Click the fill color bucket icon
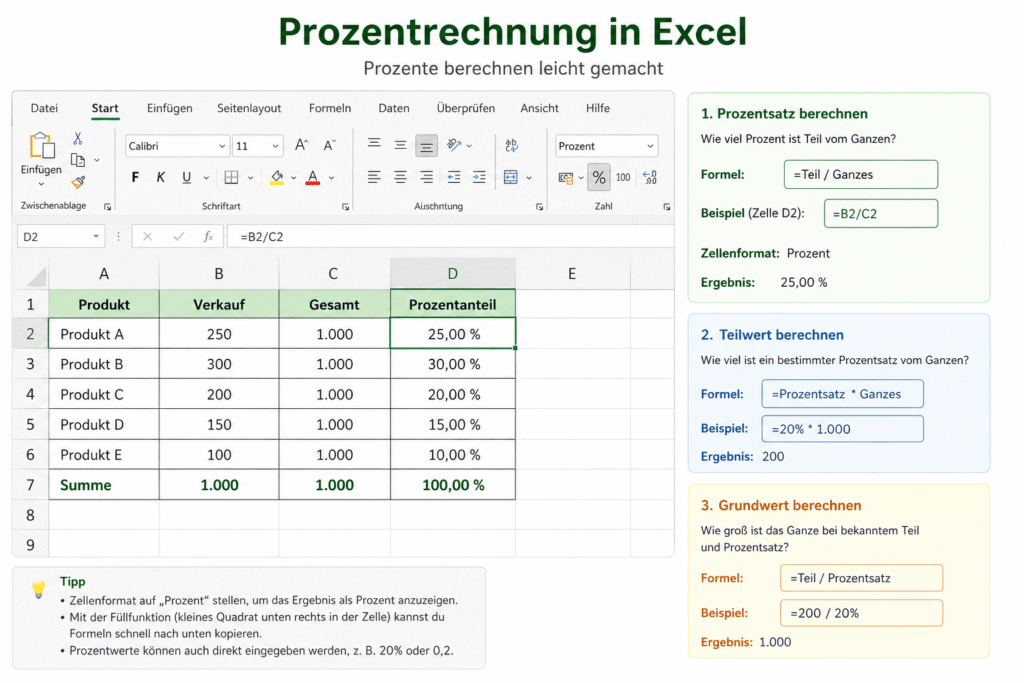 (277, 177)
